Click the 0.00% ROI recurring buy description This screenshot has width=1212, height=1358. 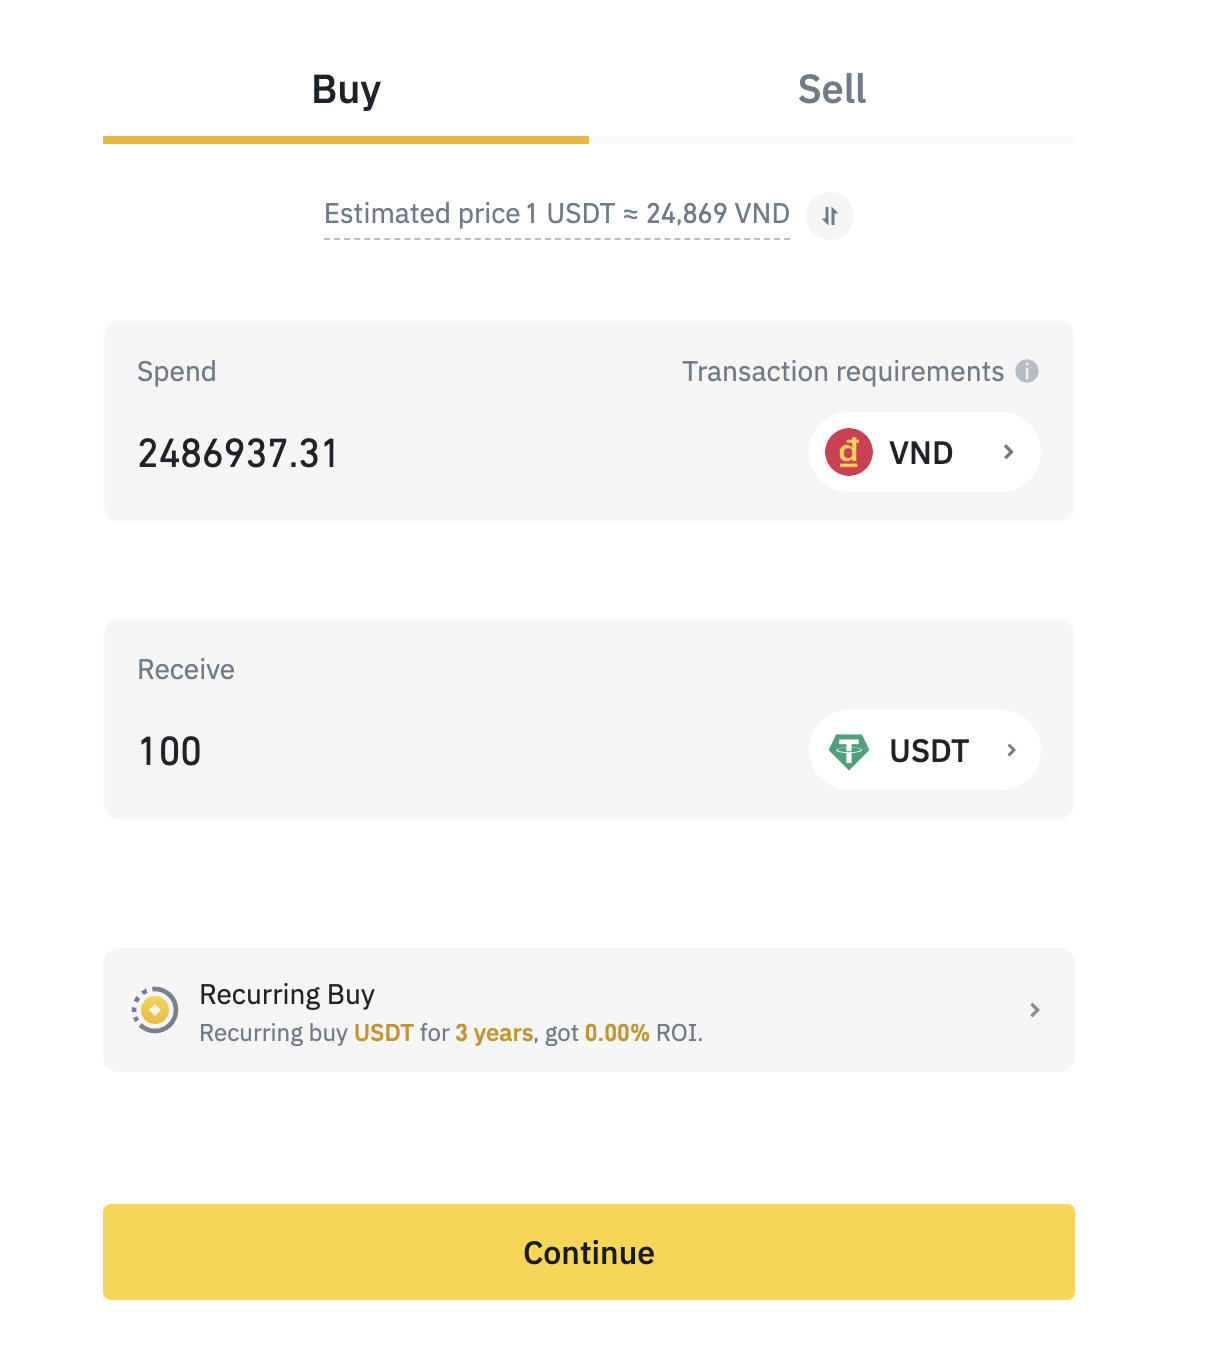pos(451,1033)
